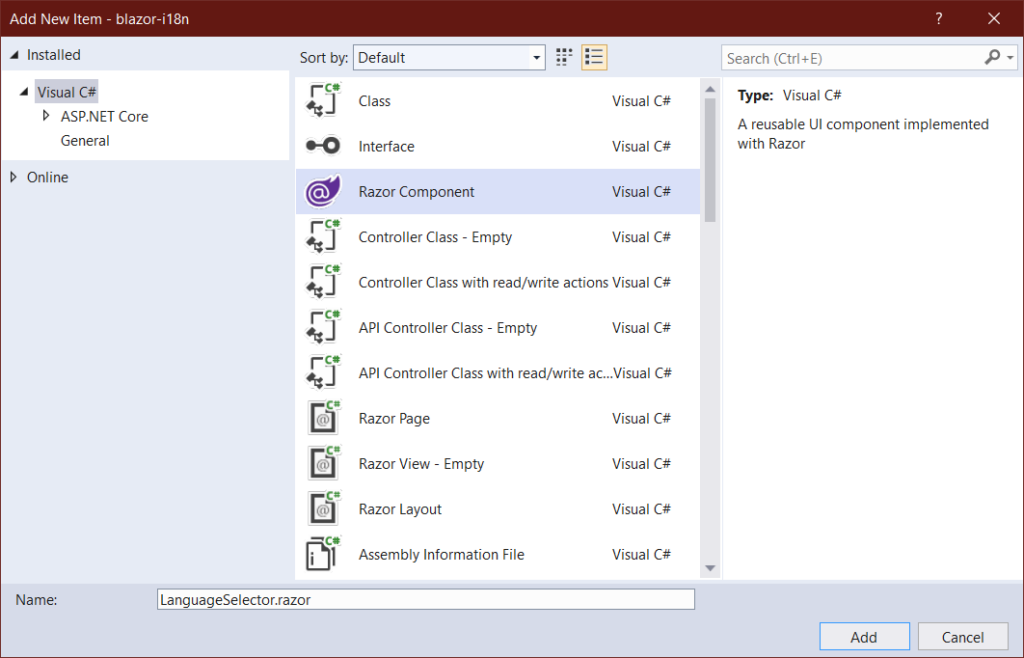Expand the Online node
1024x658 pixels.
click(x=14, y=177)
